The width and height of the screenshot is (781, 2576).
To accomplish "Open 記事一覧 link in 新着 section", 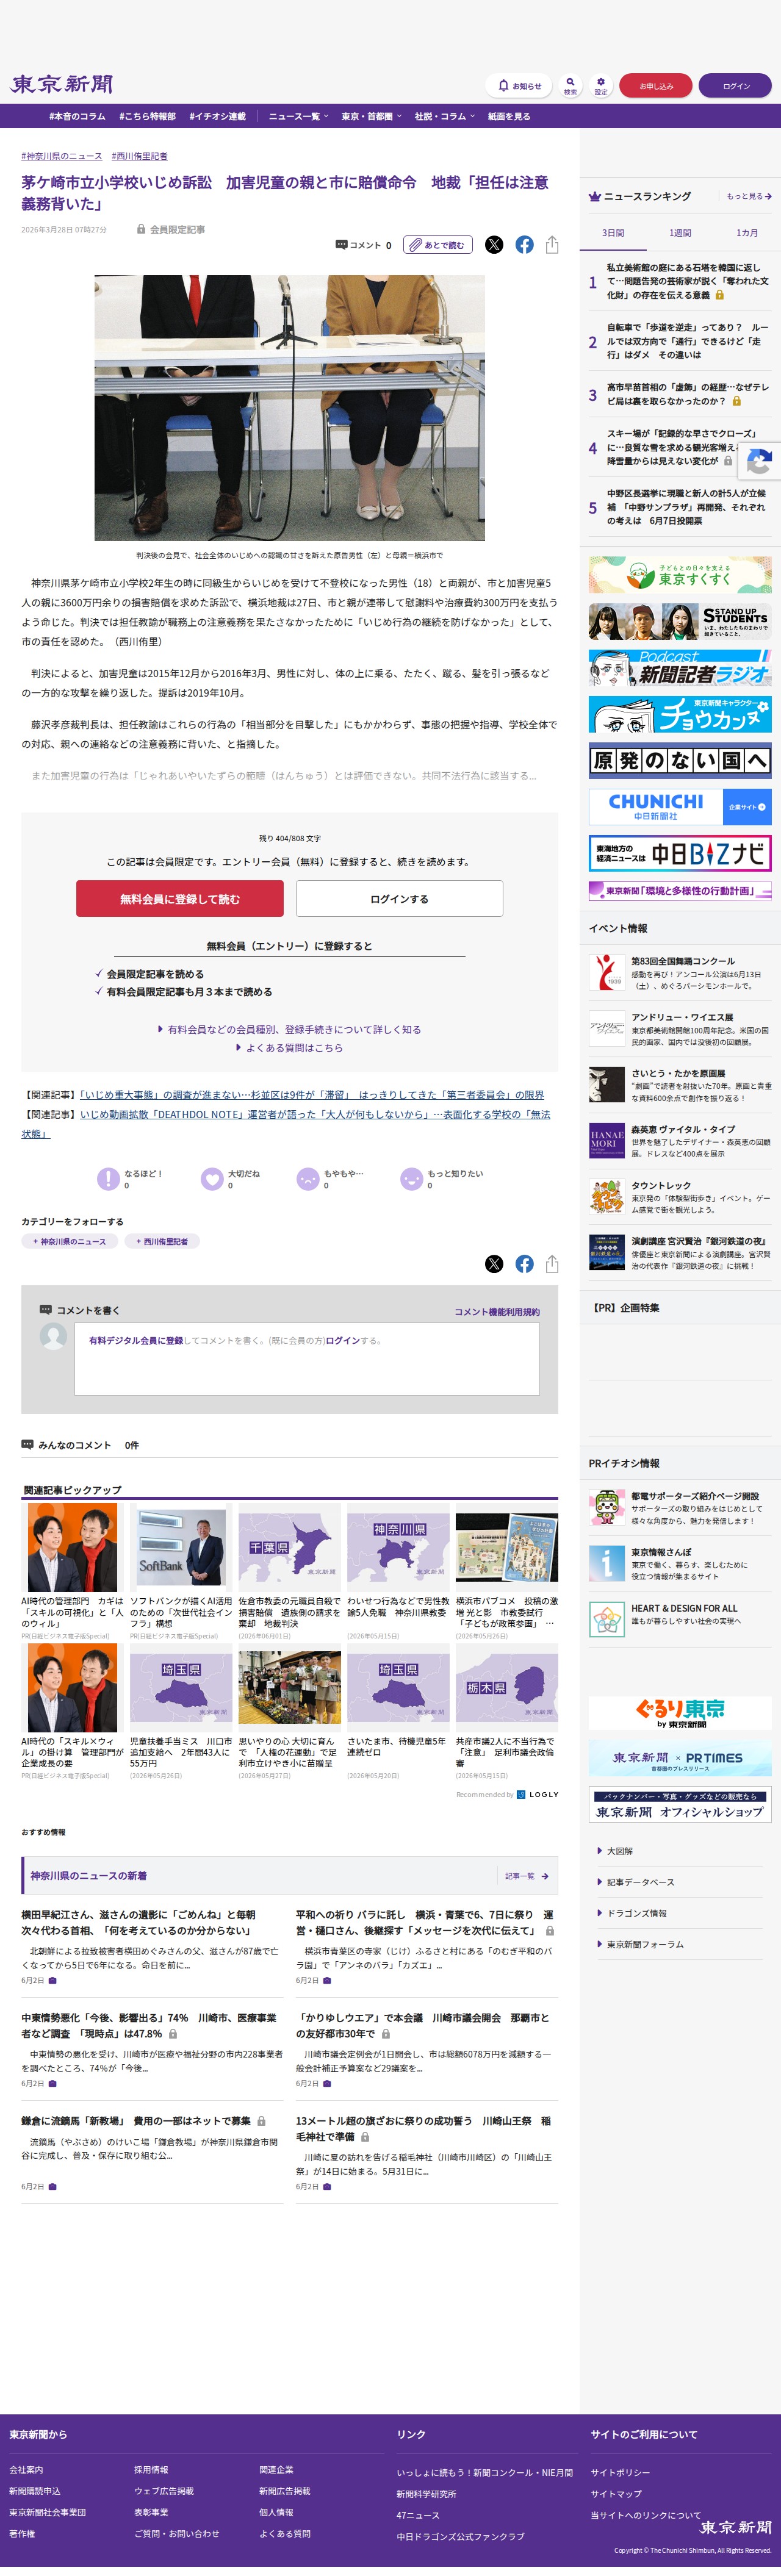I will click(526, 1876).
